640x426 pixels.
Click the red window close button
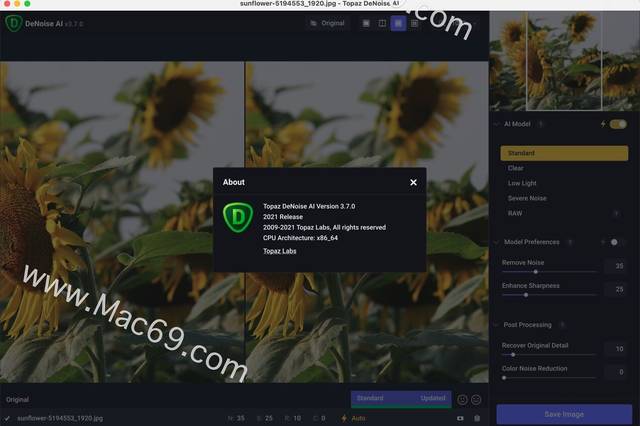tap(7, 3)
